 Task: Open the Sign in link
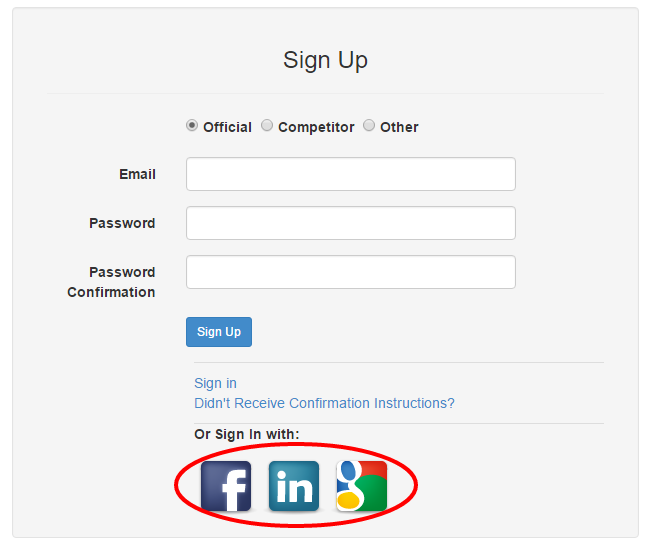tap(215, 384)
